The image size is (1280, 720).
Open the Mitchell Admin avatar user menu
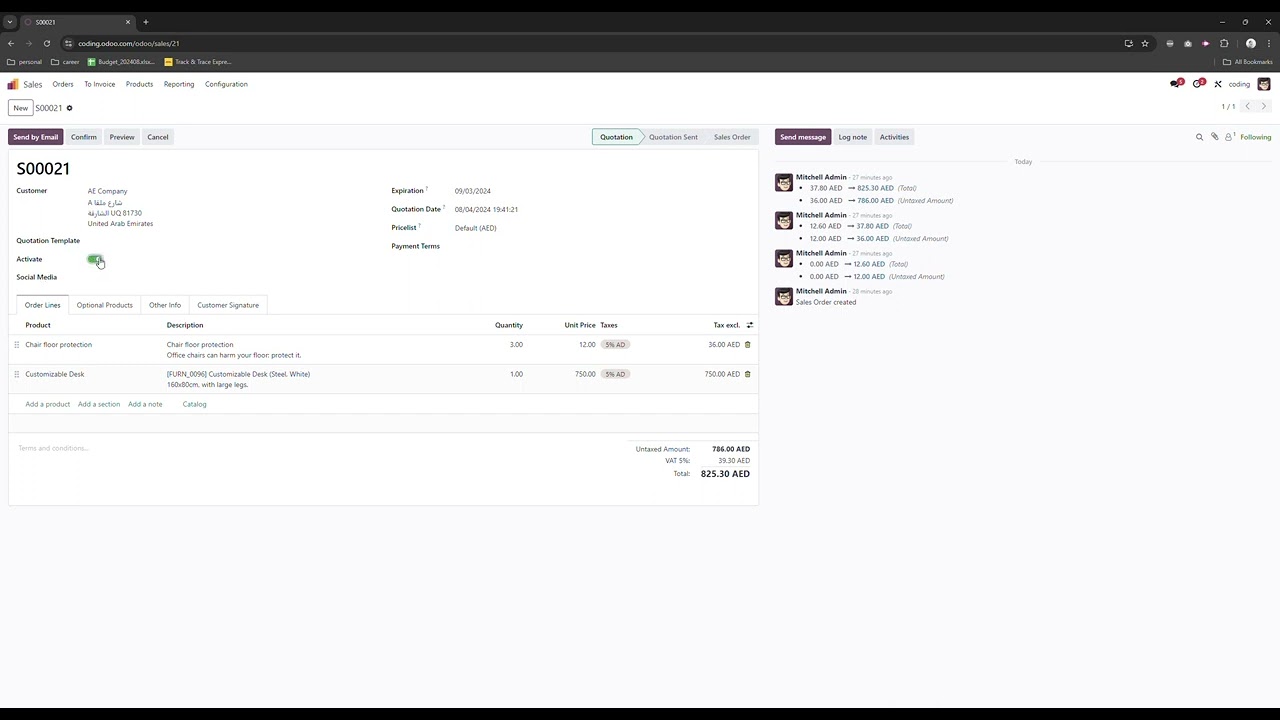(1264, 84)
